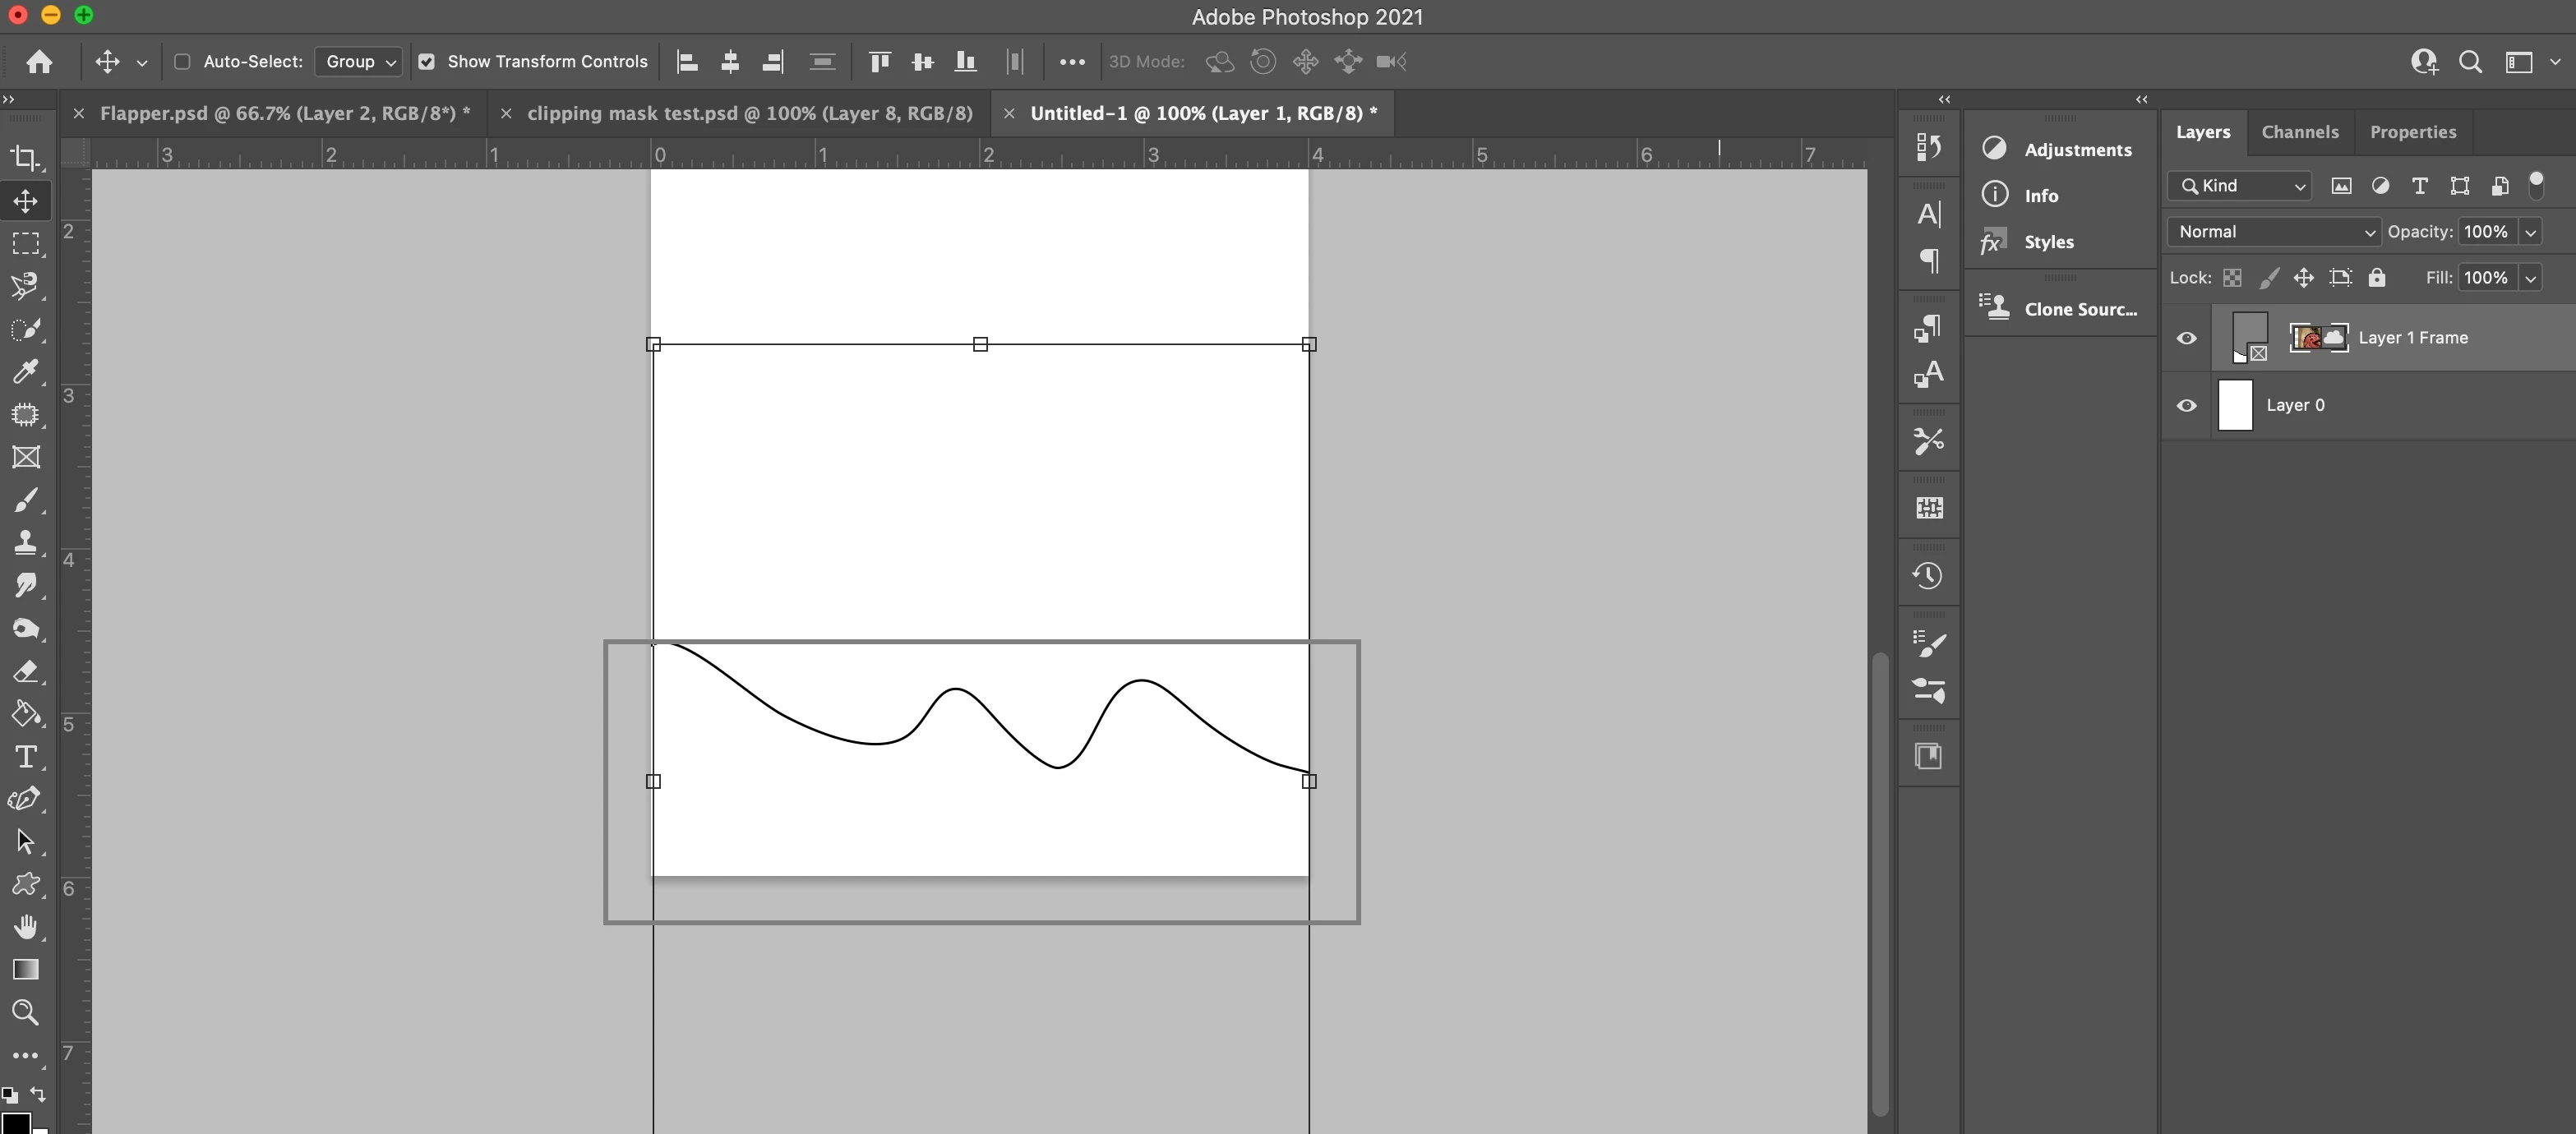The image size is (2576, 1134).
Task: Hide the Layer 1 Frame layer
Action: (2187, 338)
